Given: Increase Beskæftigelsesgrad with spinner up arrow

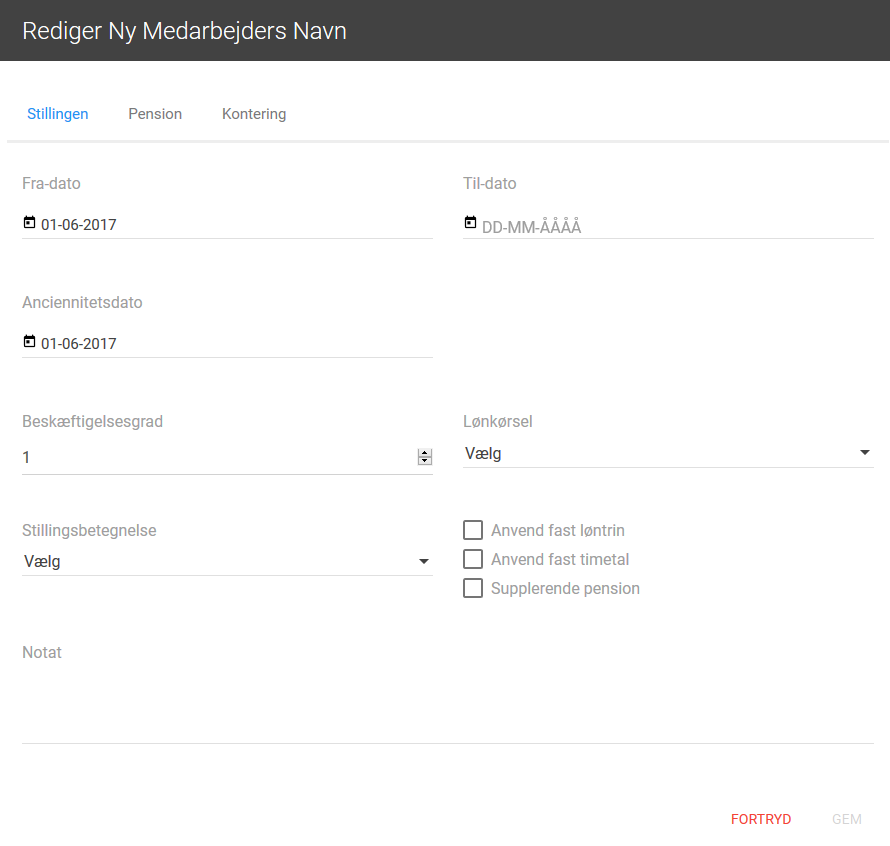Looking at the screenshot, I should [x=425, y=453].
